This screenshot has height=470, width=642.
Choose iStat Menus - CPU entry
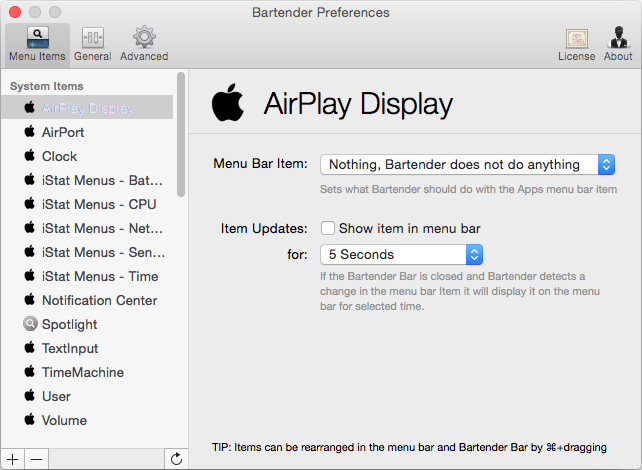(x=87, y=204)
